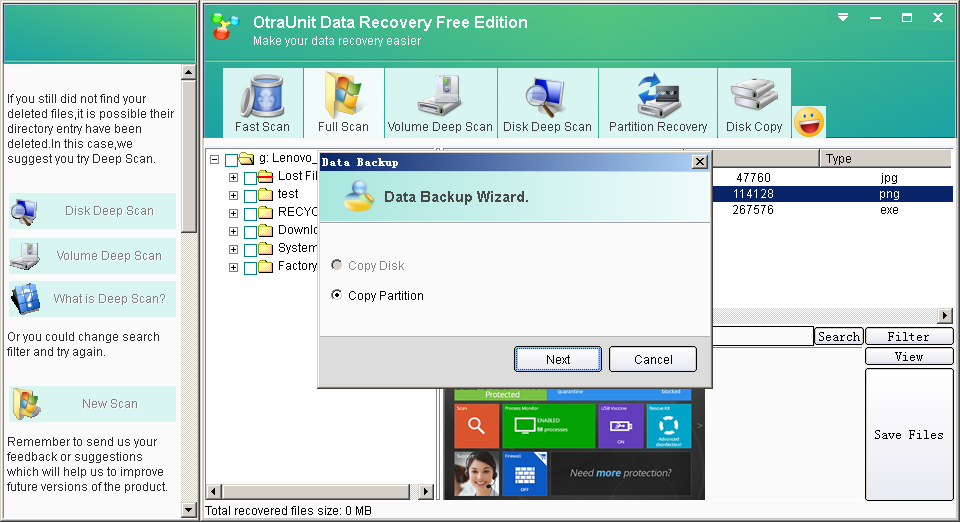Open Disk Deep Scan in the toolbar

[547, 103]
